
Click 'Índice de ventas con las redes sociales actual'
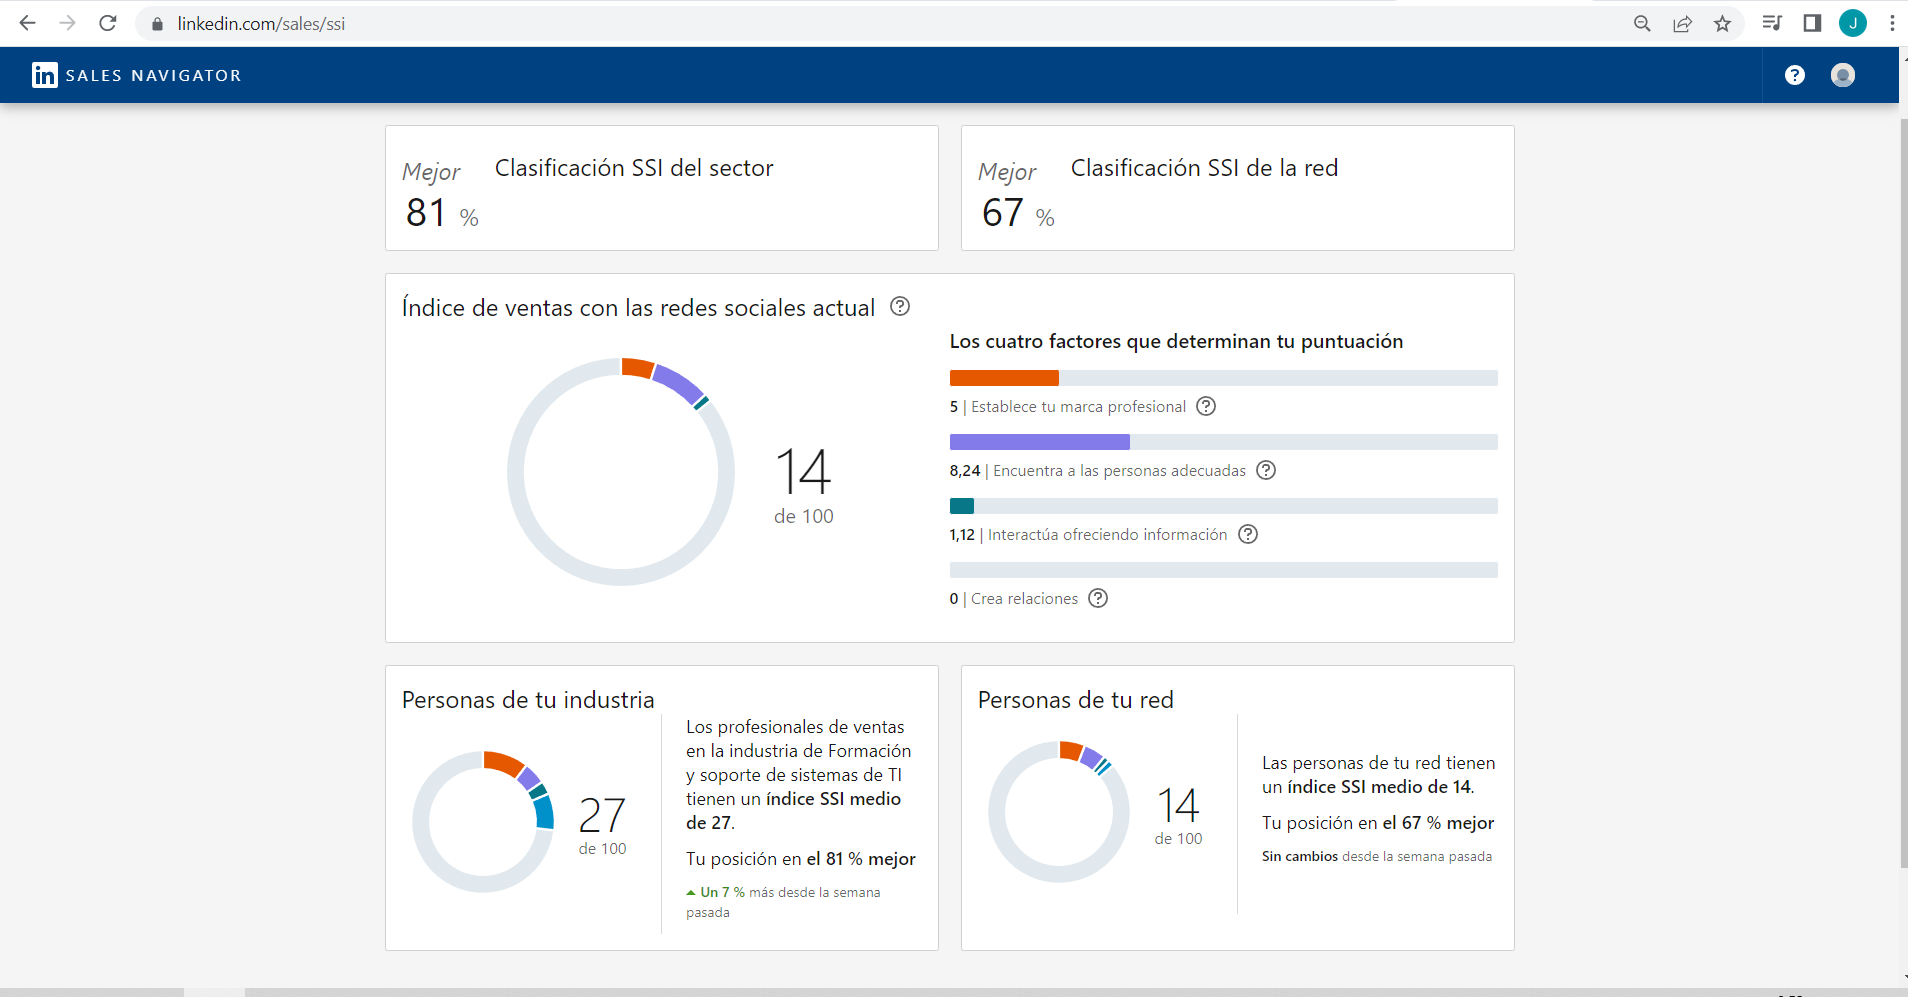coord(638,308)
